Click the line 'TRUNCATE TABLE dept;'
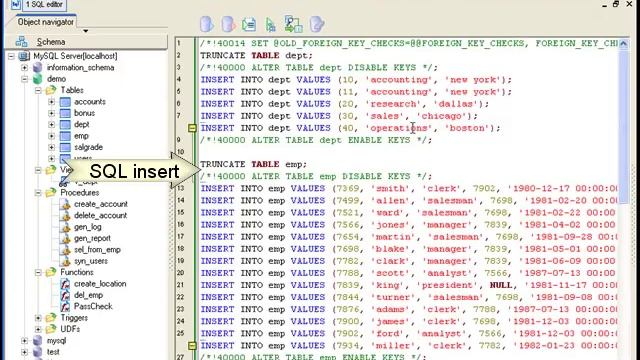Image resolution: width=640 pixels, height=360 pixels. coord(256,56)
